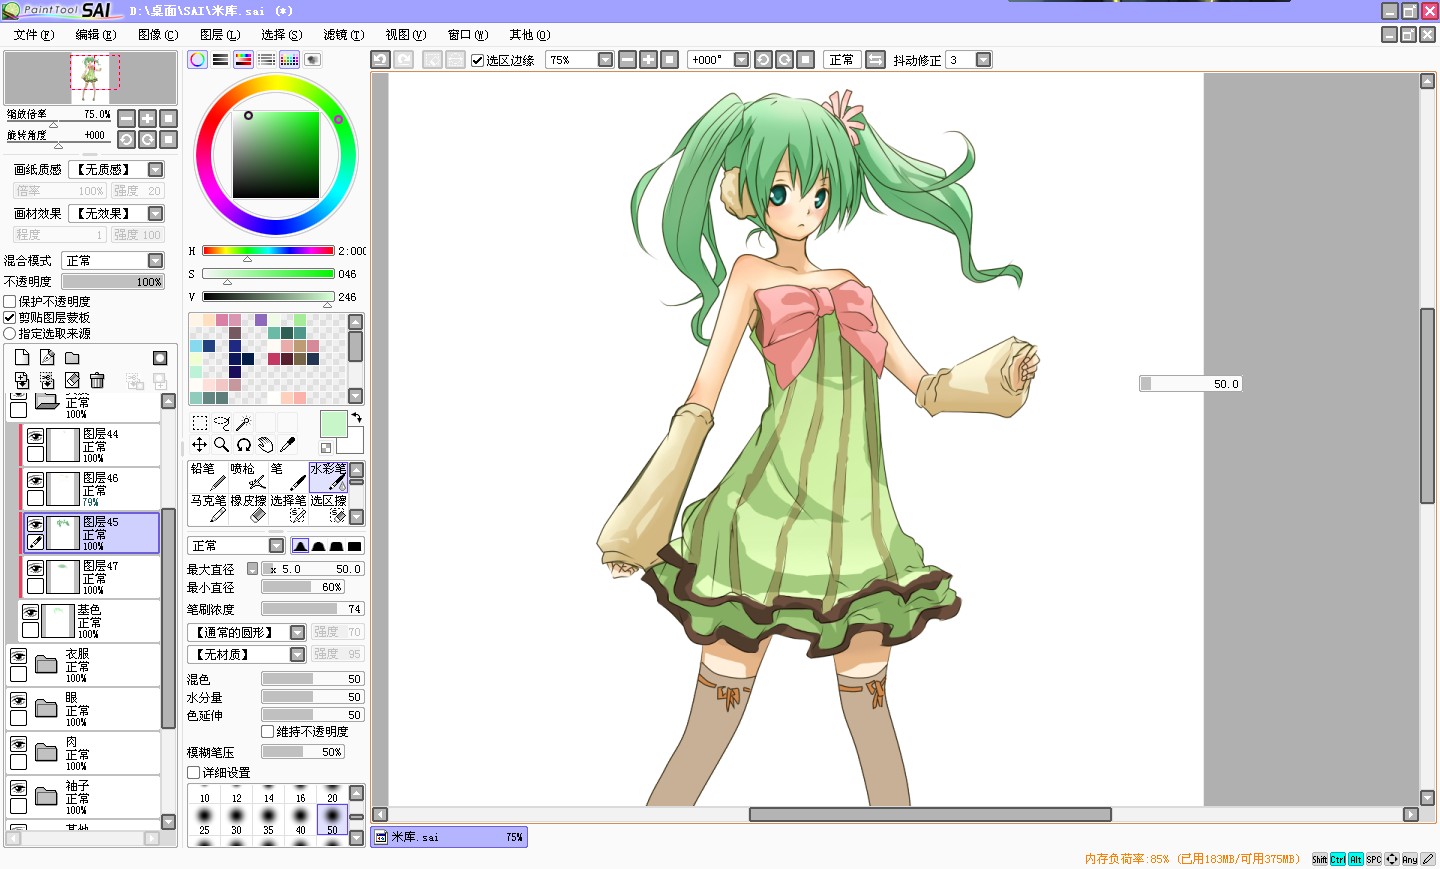Image resolution: width=1440 pixels, height=869 pixels.
Task: Open the 画材效果 dropdown
Action: click(156, 213)
